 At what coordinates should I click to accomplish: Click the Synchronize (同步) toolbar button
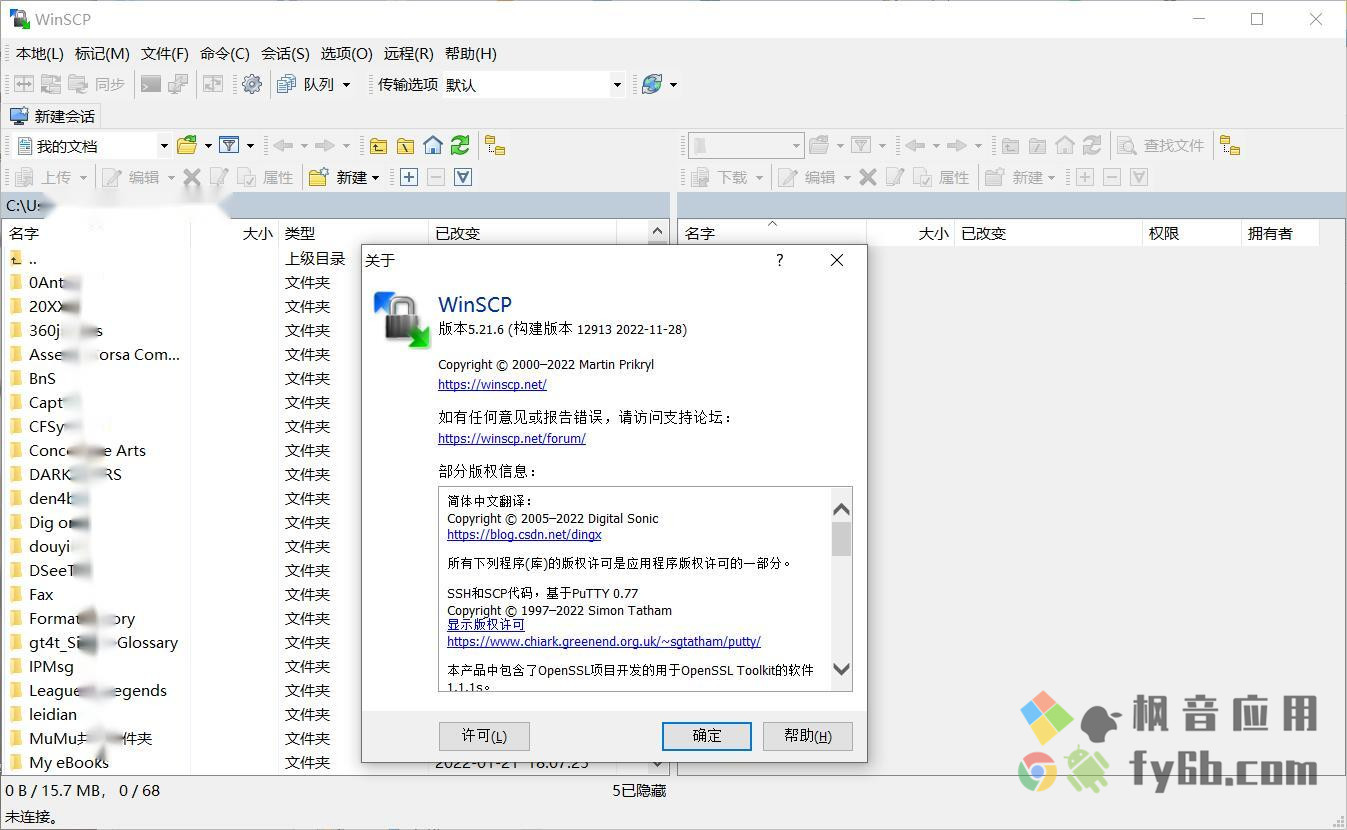pyautogui.click(x=97, y=85)
